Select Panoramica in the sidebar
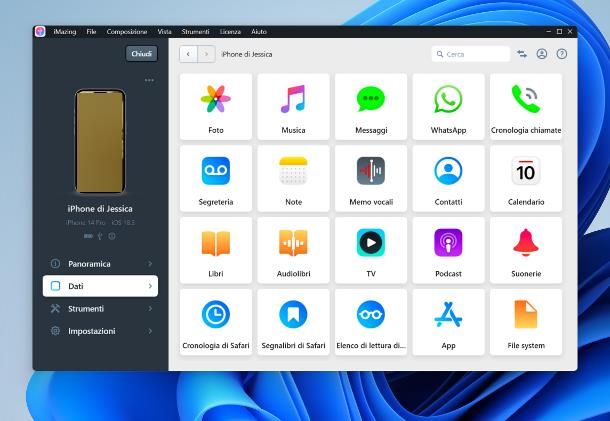 tap(100, 264)
